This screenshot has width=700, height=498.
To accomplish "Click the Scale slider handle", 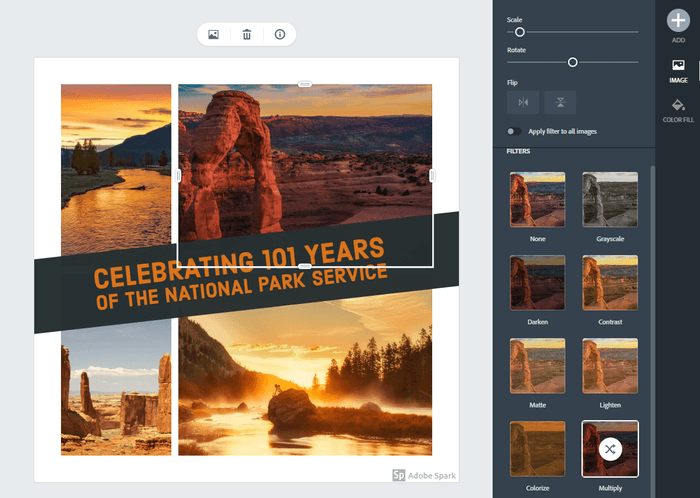I will coord(520,32).
